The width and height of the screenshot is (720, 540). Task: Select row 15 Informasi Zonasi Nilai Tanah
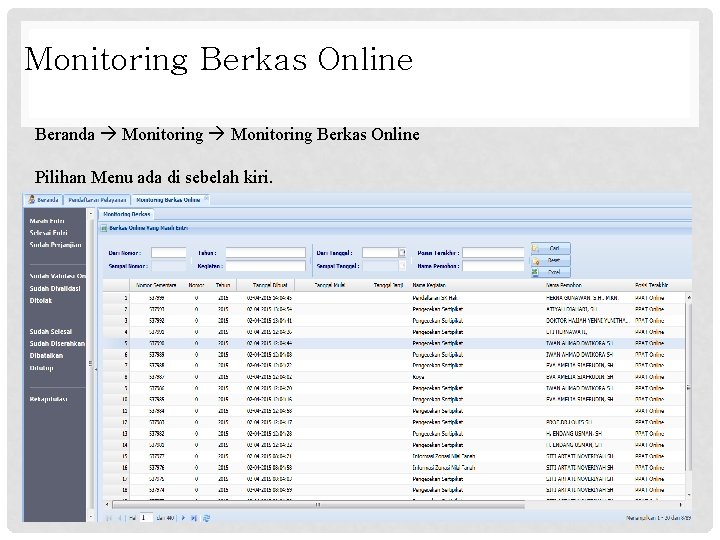pos(394,456)
